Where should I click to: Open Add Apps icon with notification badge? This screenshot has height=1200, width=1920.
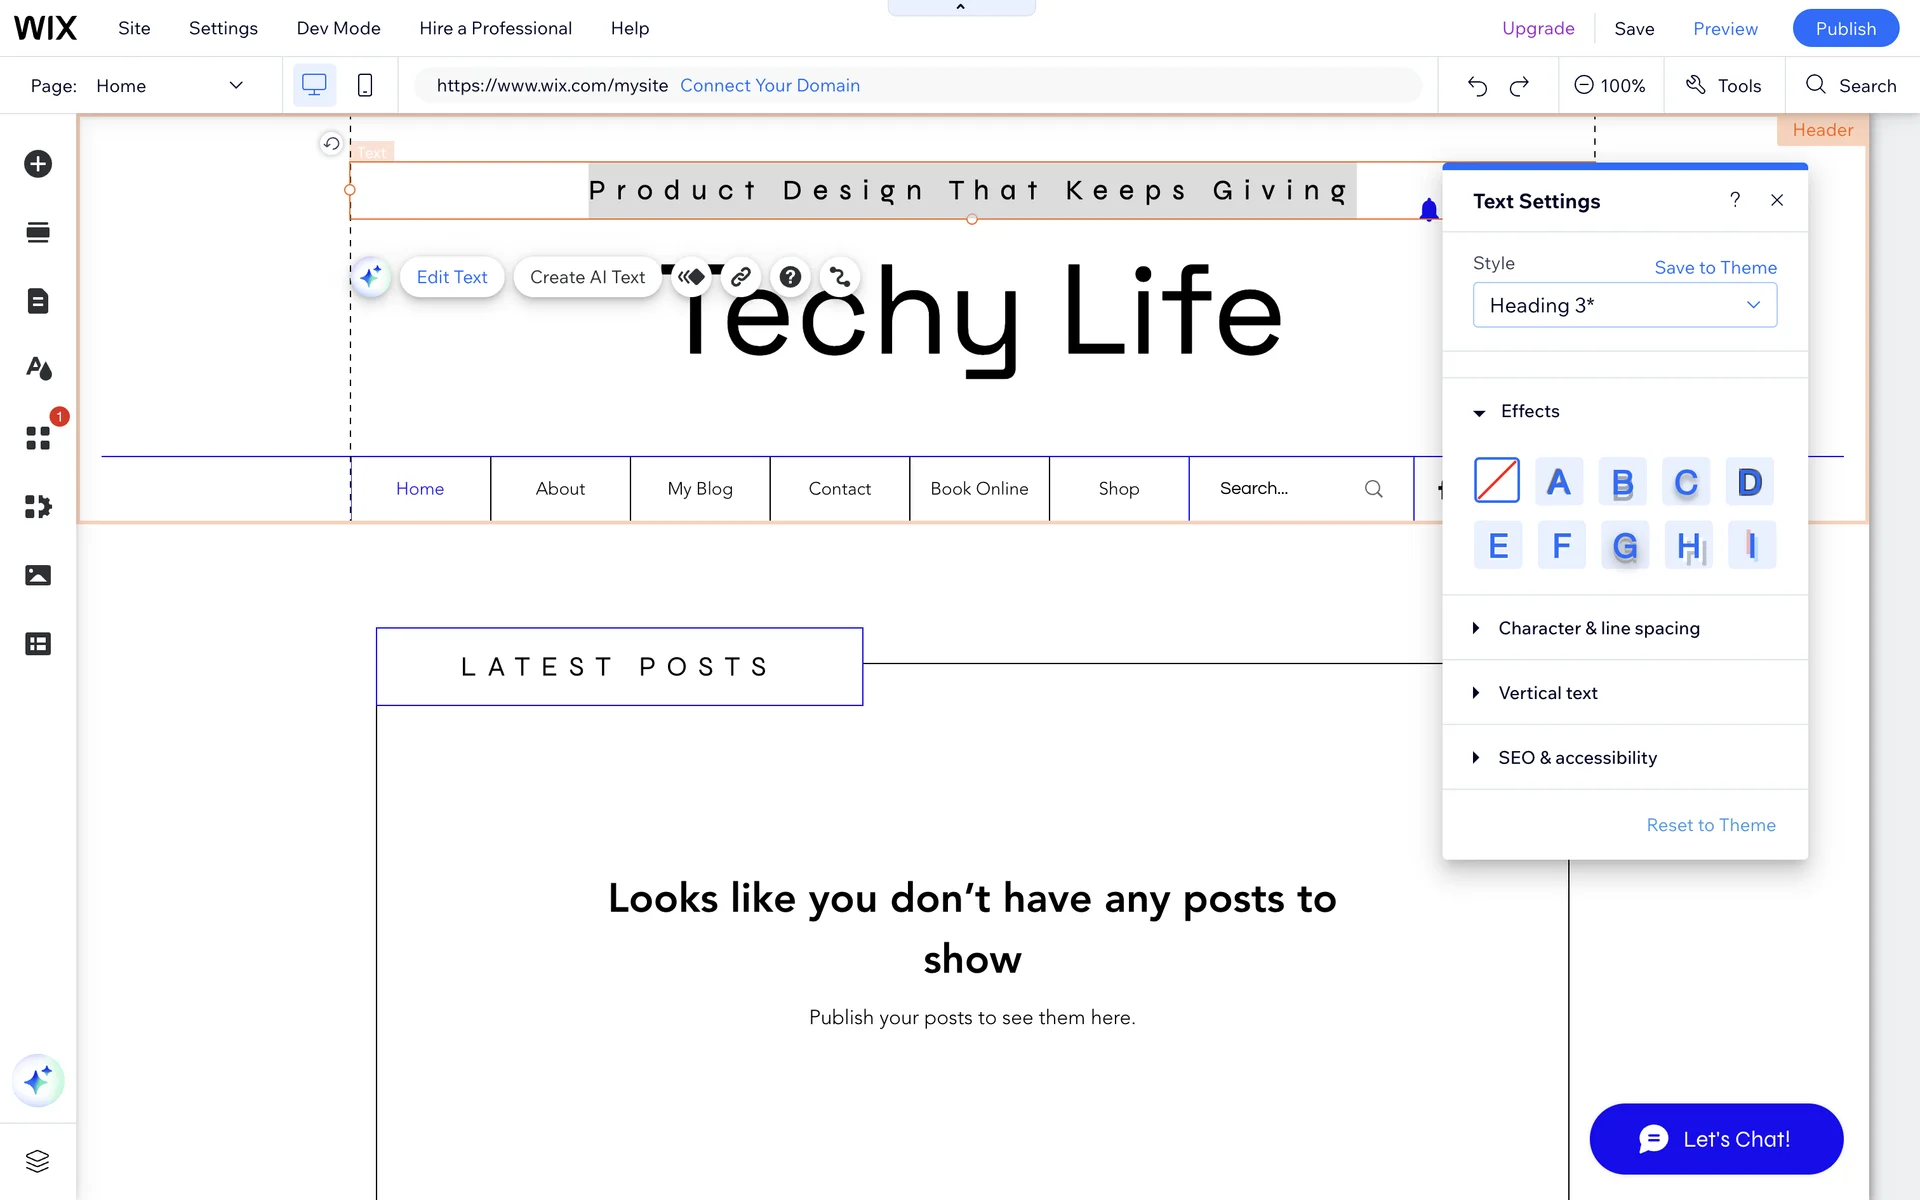pos(38,438)
